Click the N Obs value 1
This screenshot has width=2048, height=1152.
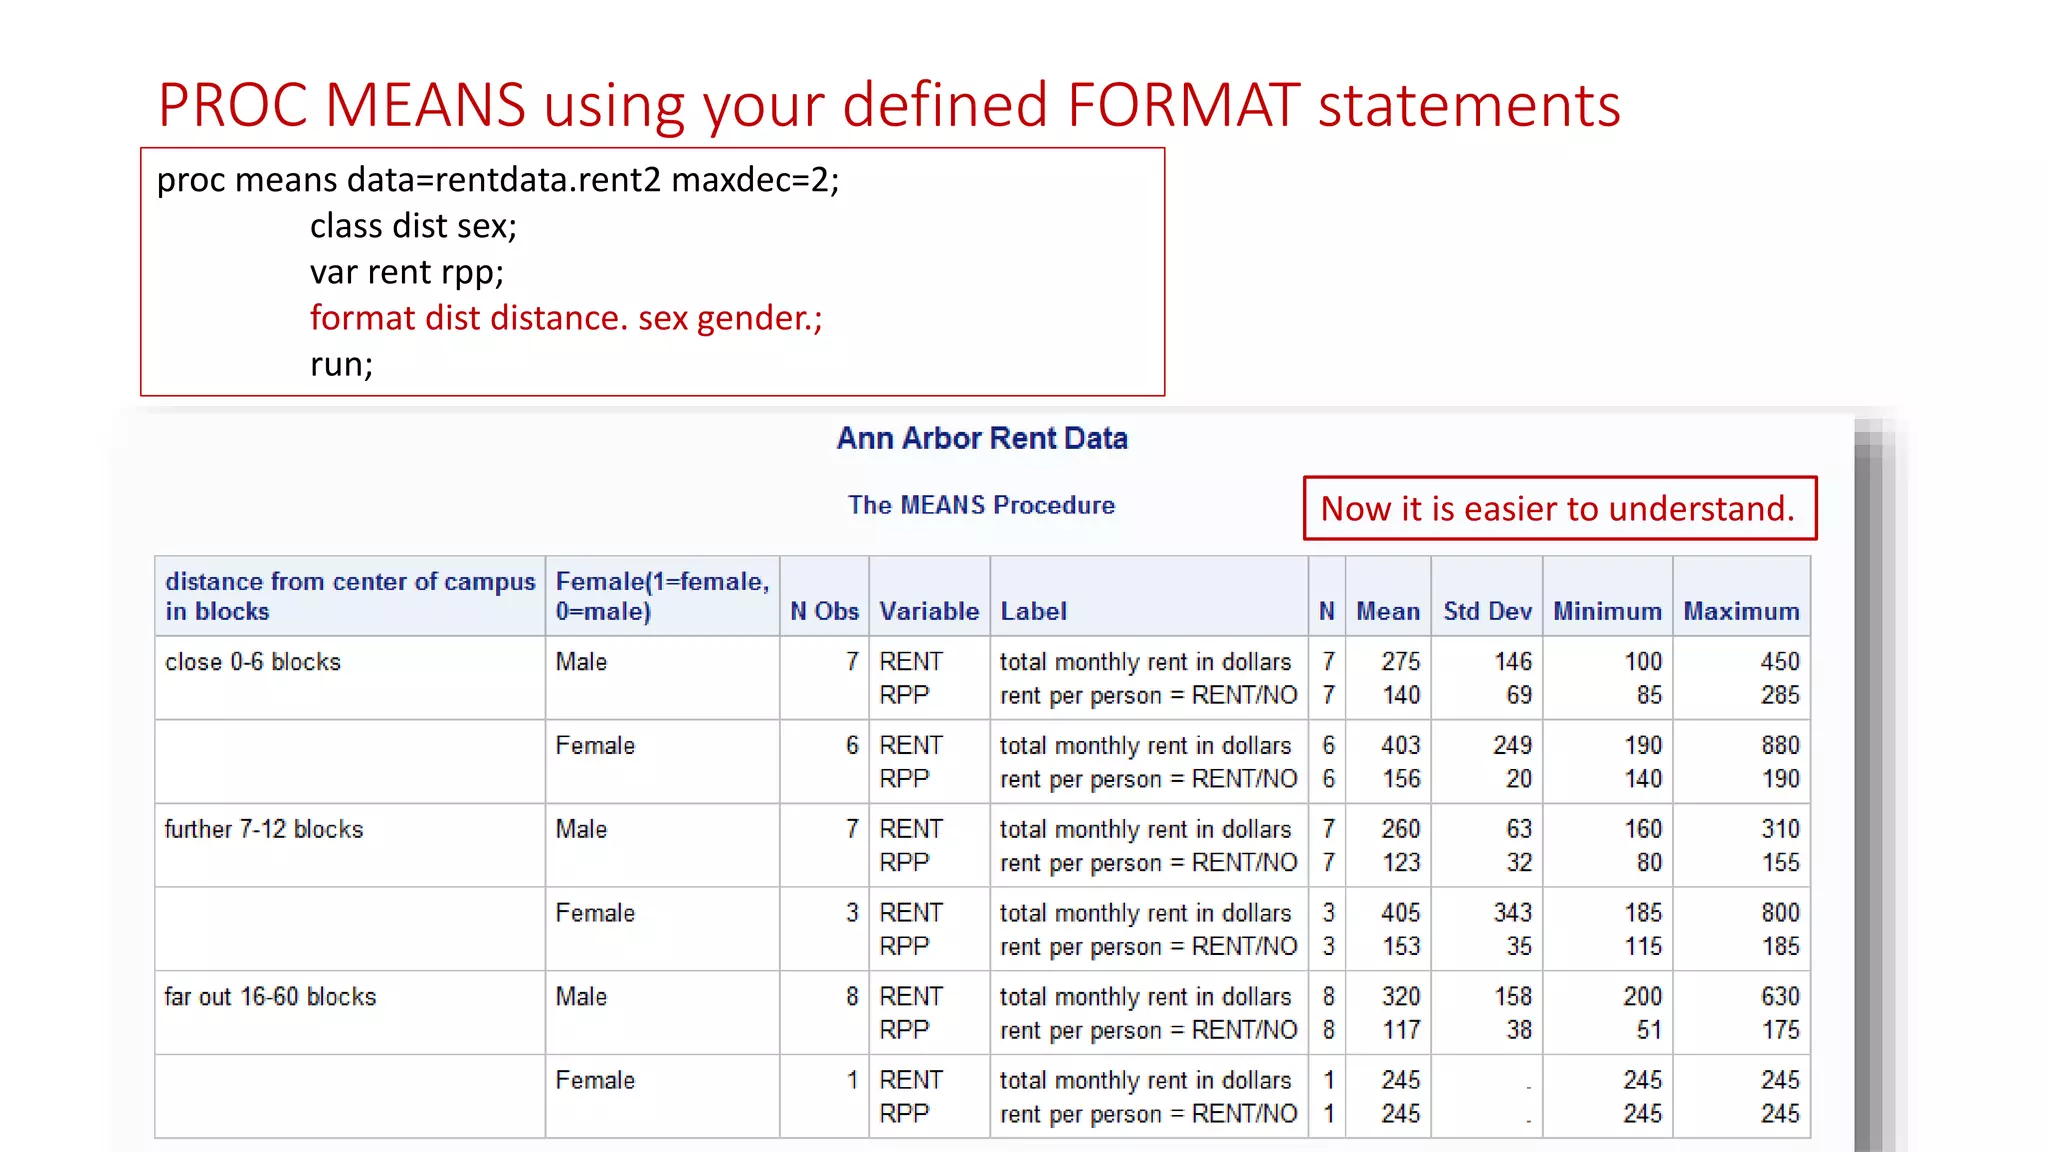(x=852, y=1081)
